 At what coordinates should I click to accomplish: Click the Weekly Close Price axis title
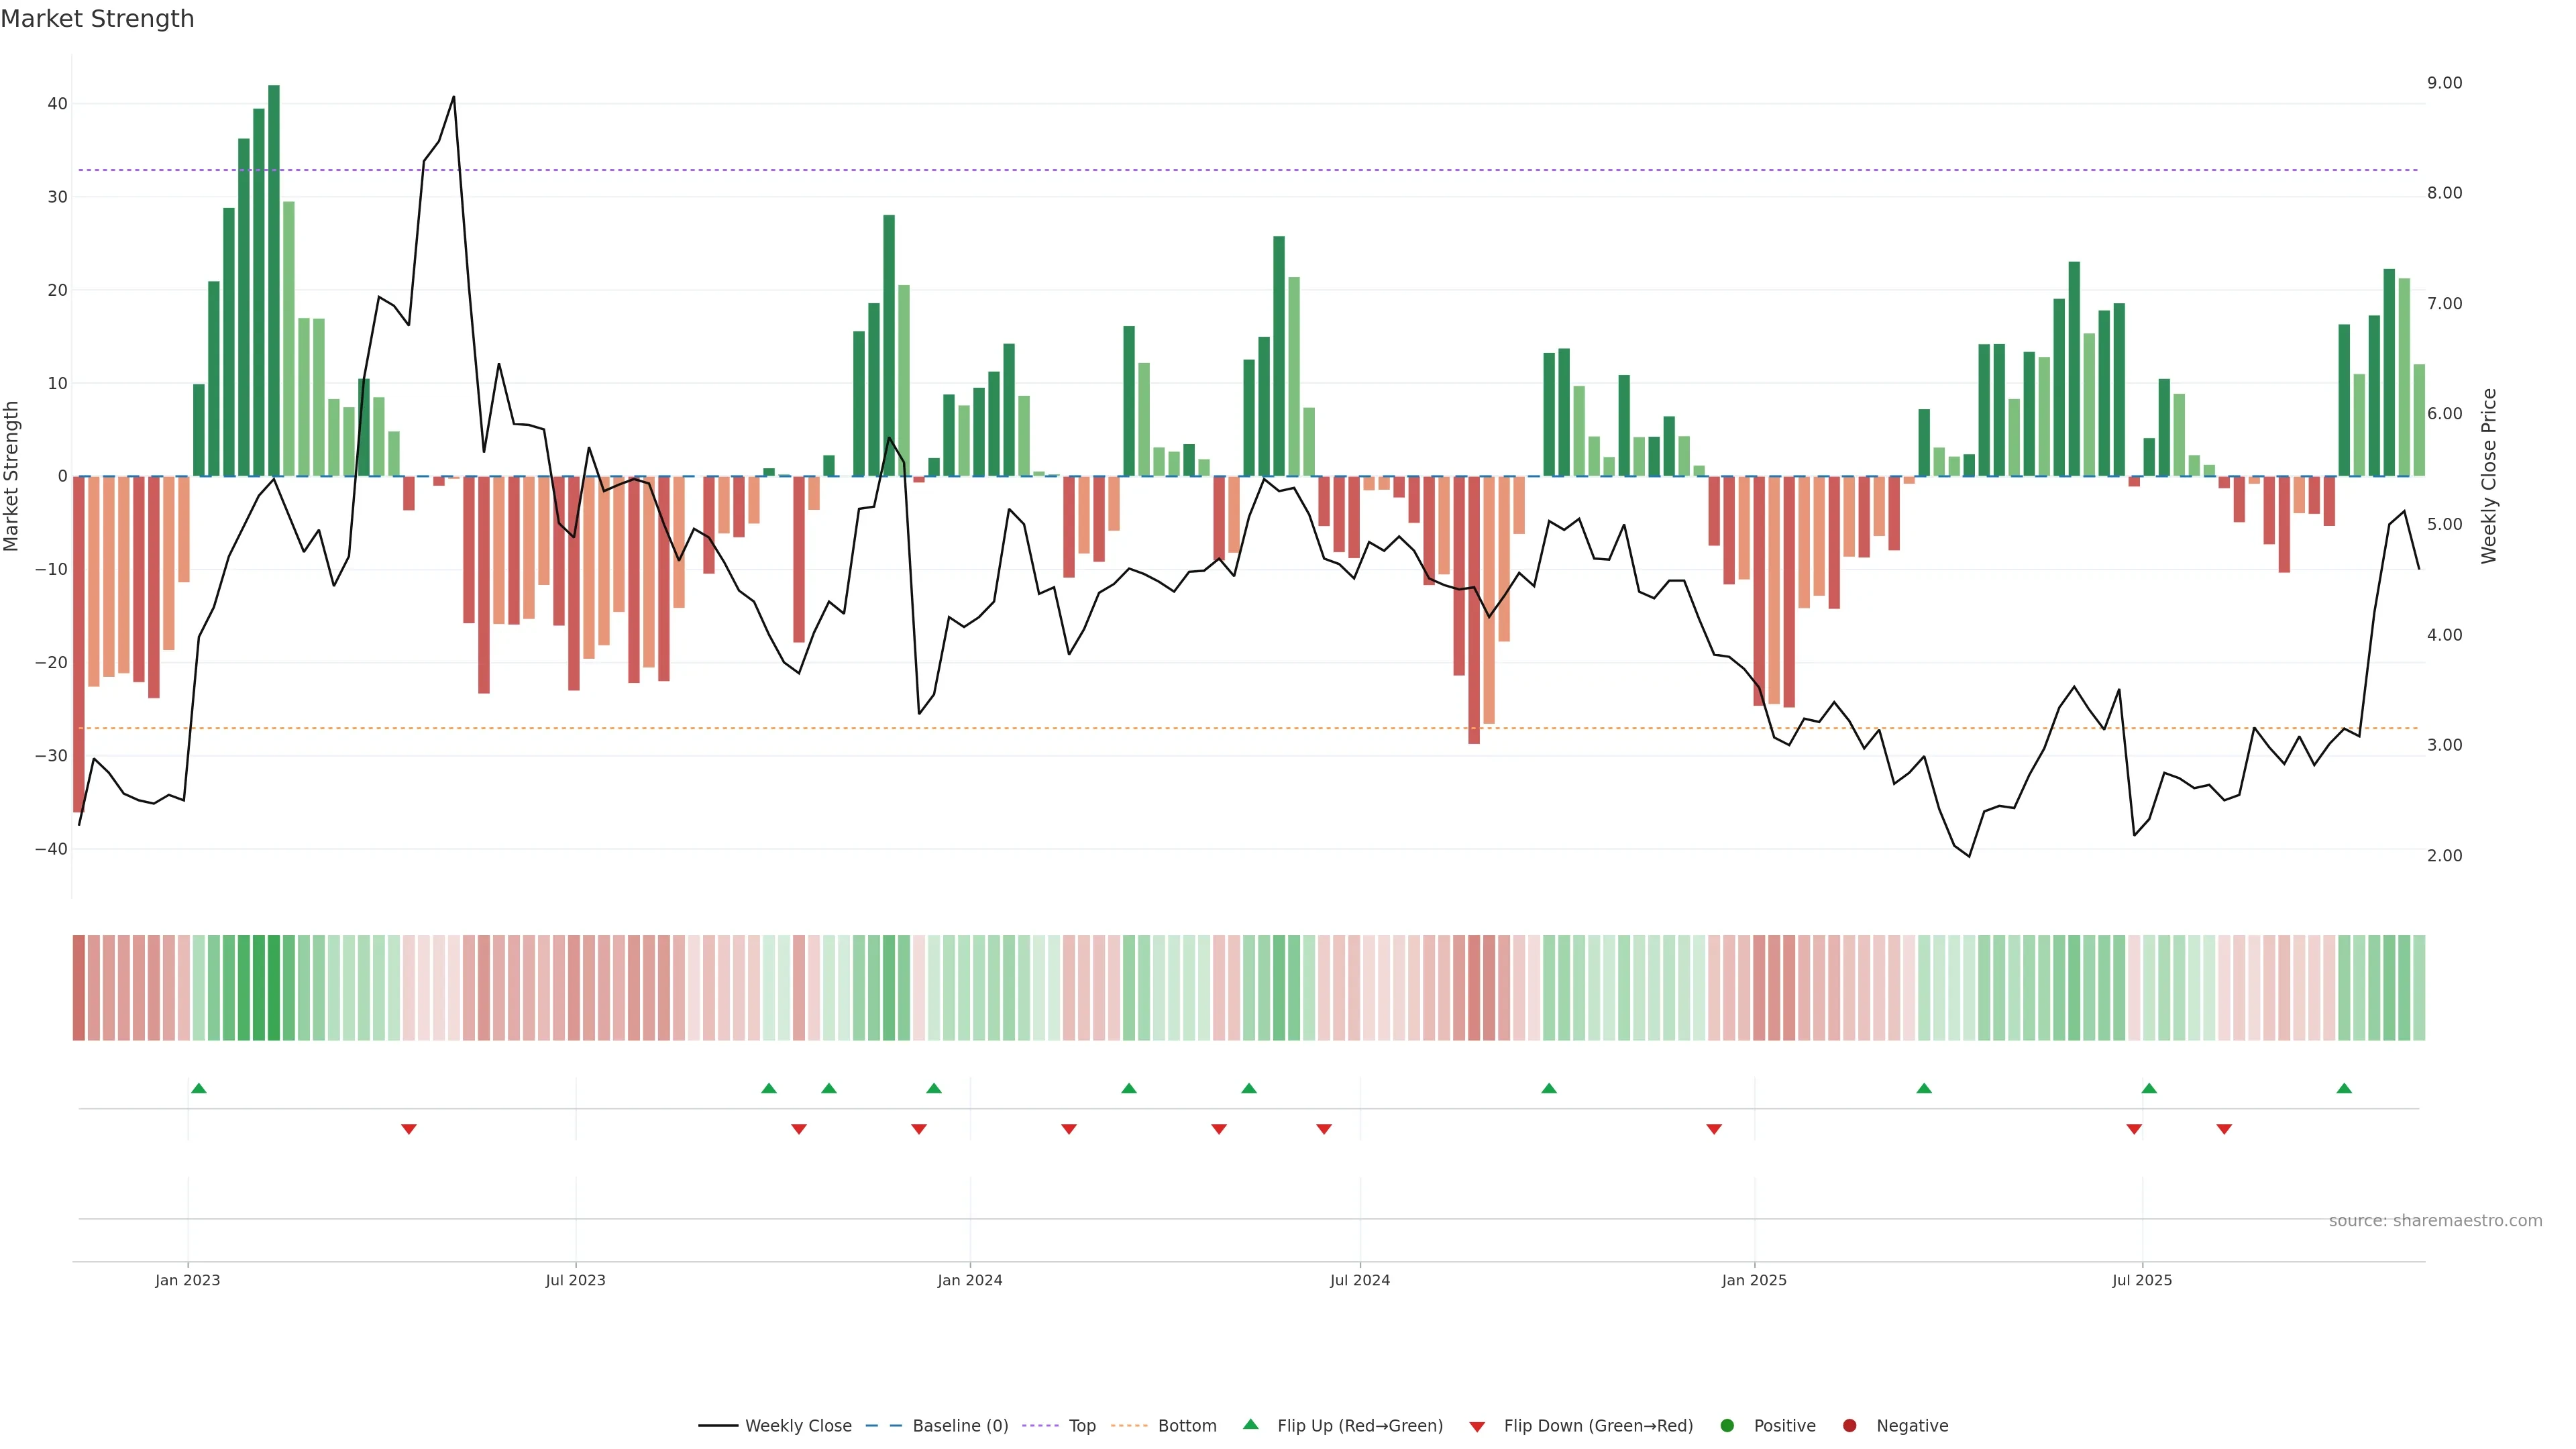point(2489,476)
